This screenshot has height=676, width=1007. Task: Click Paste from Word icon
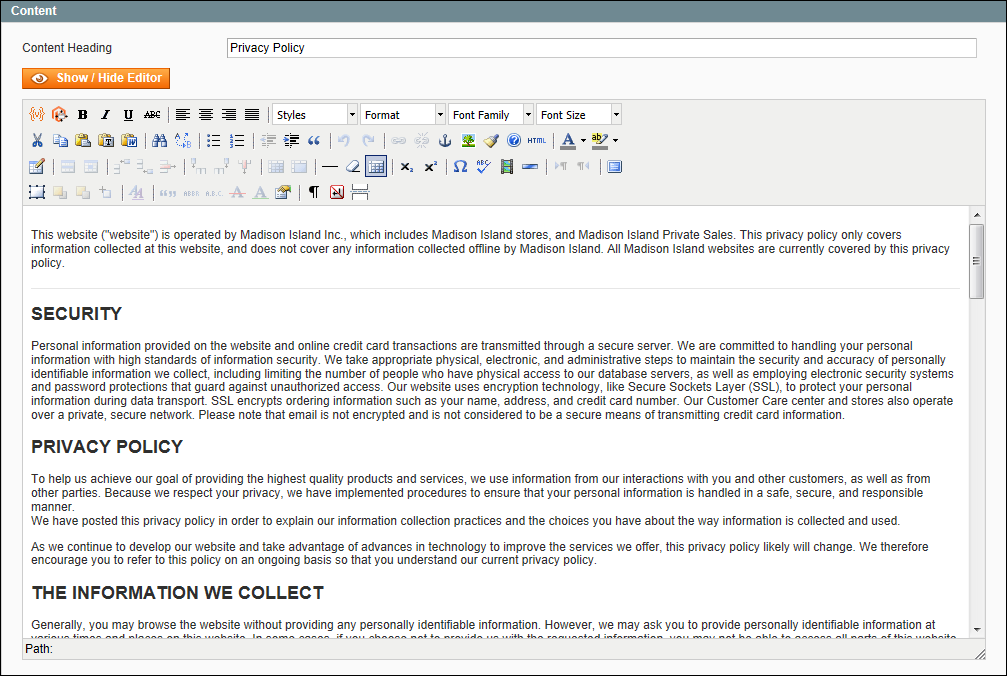[x=129, y=140]
